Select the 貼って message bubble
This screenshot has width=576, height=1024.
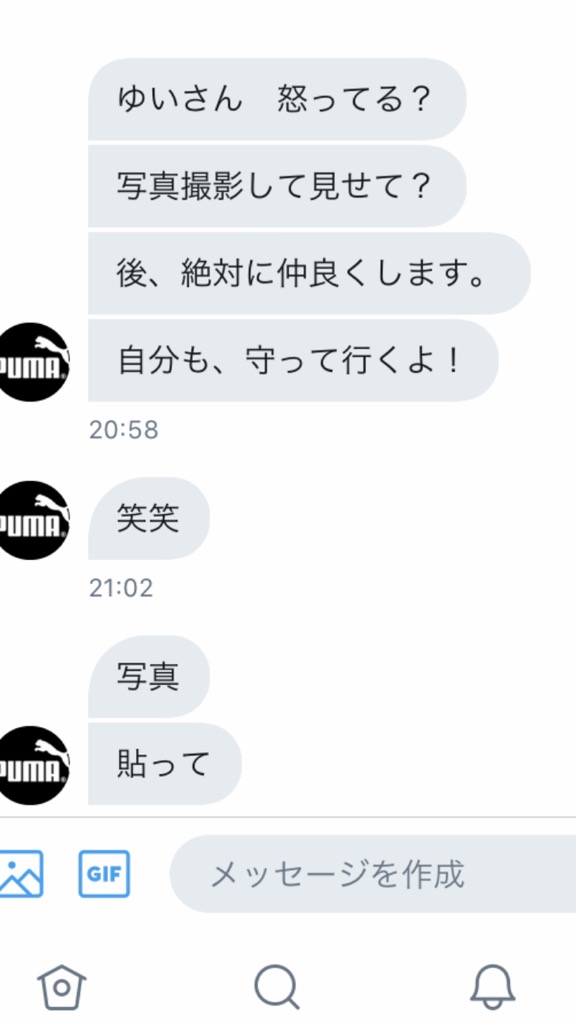pyautogui.click(x=165, y=763)
